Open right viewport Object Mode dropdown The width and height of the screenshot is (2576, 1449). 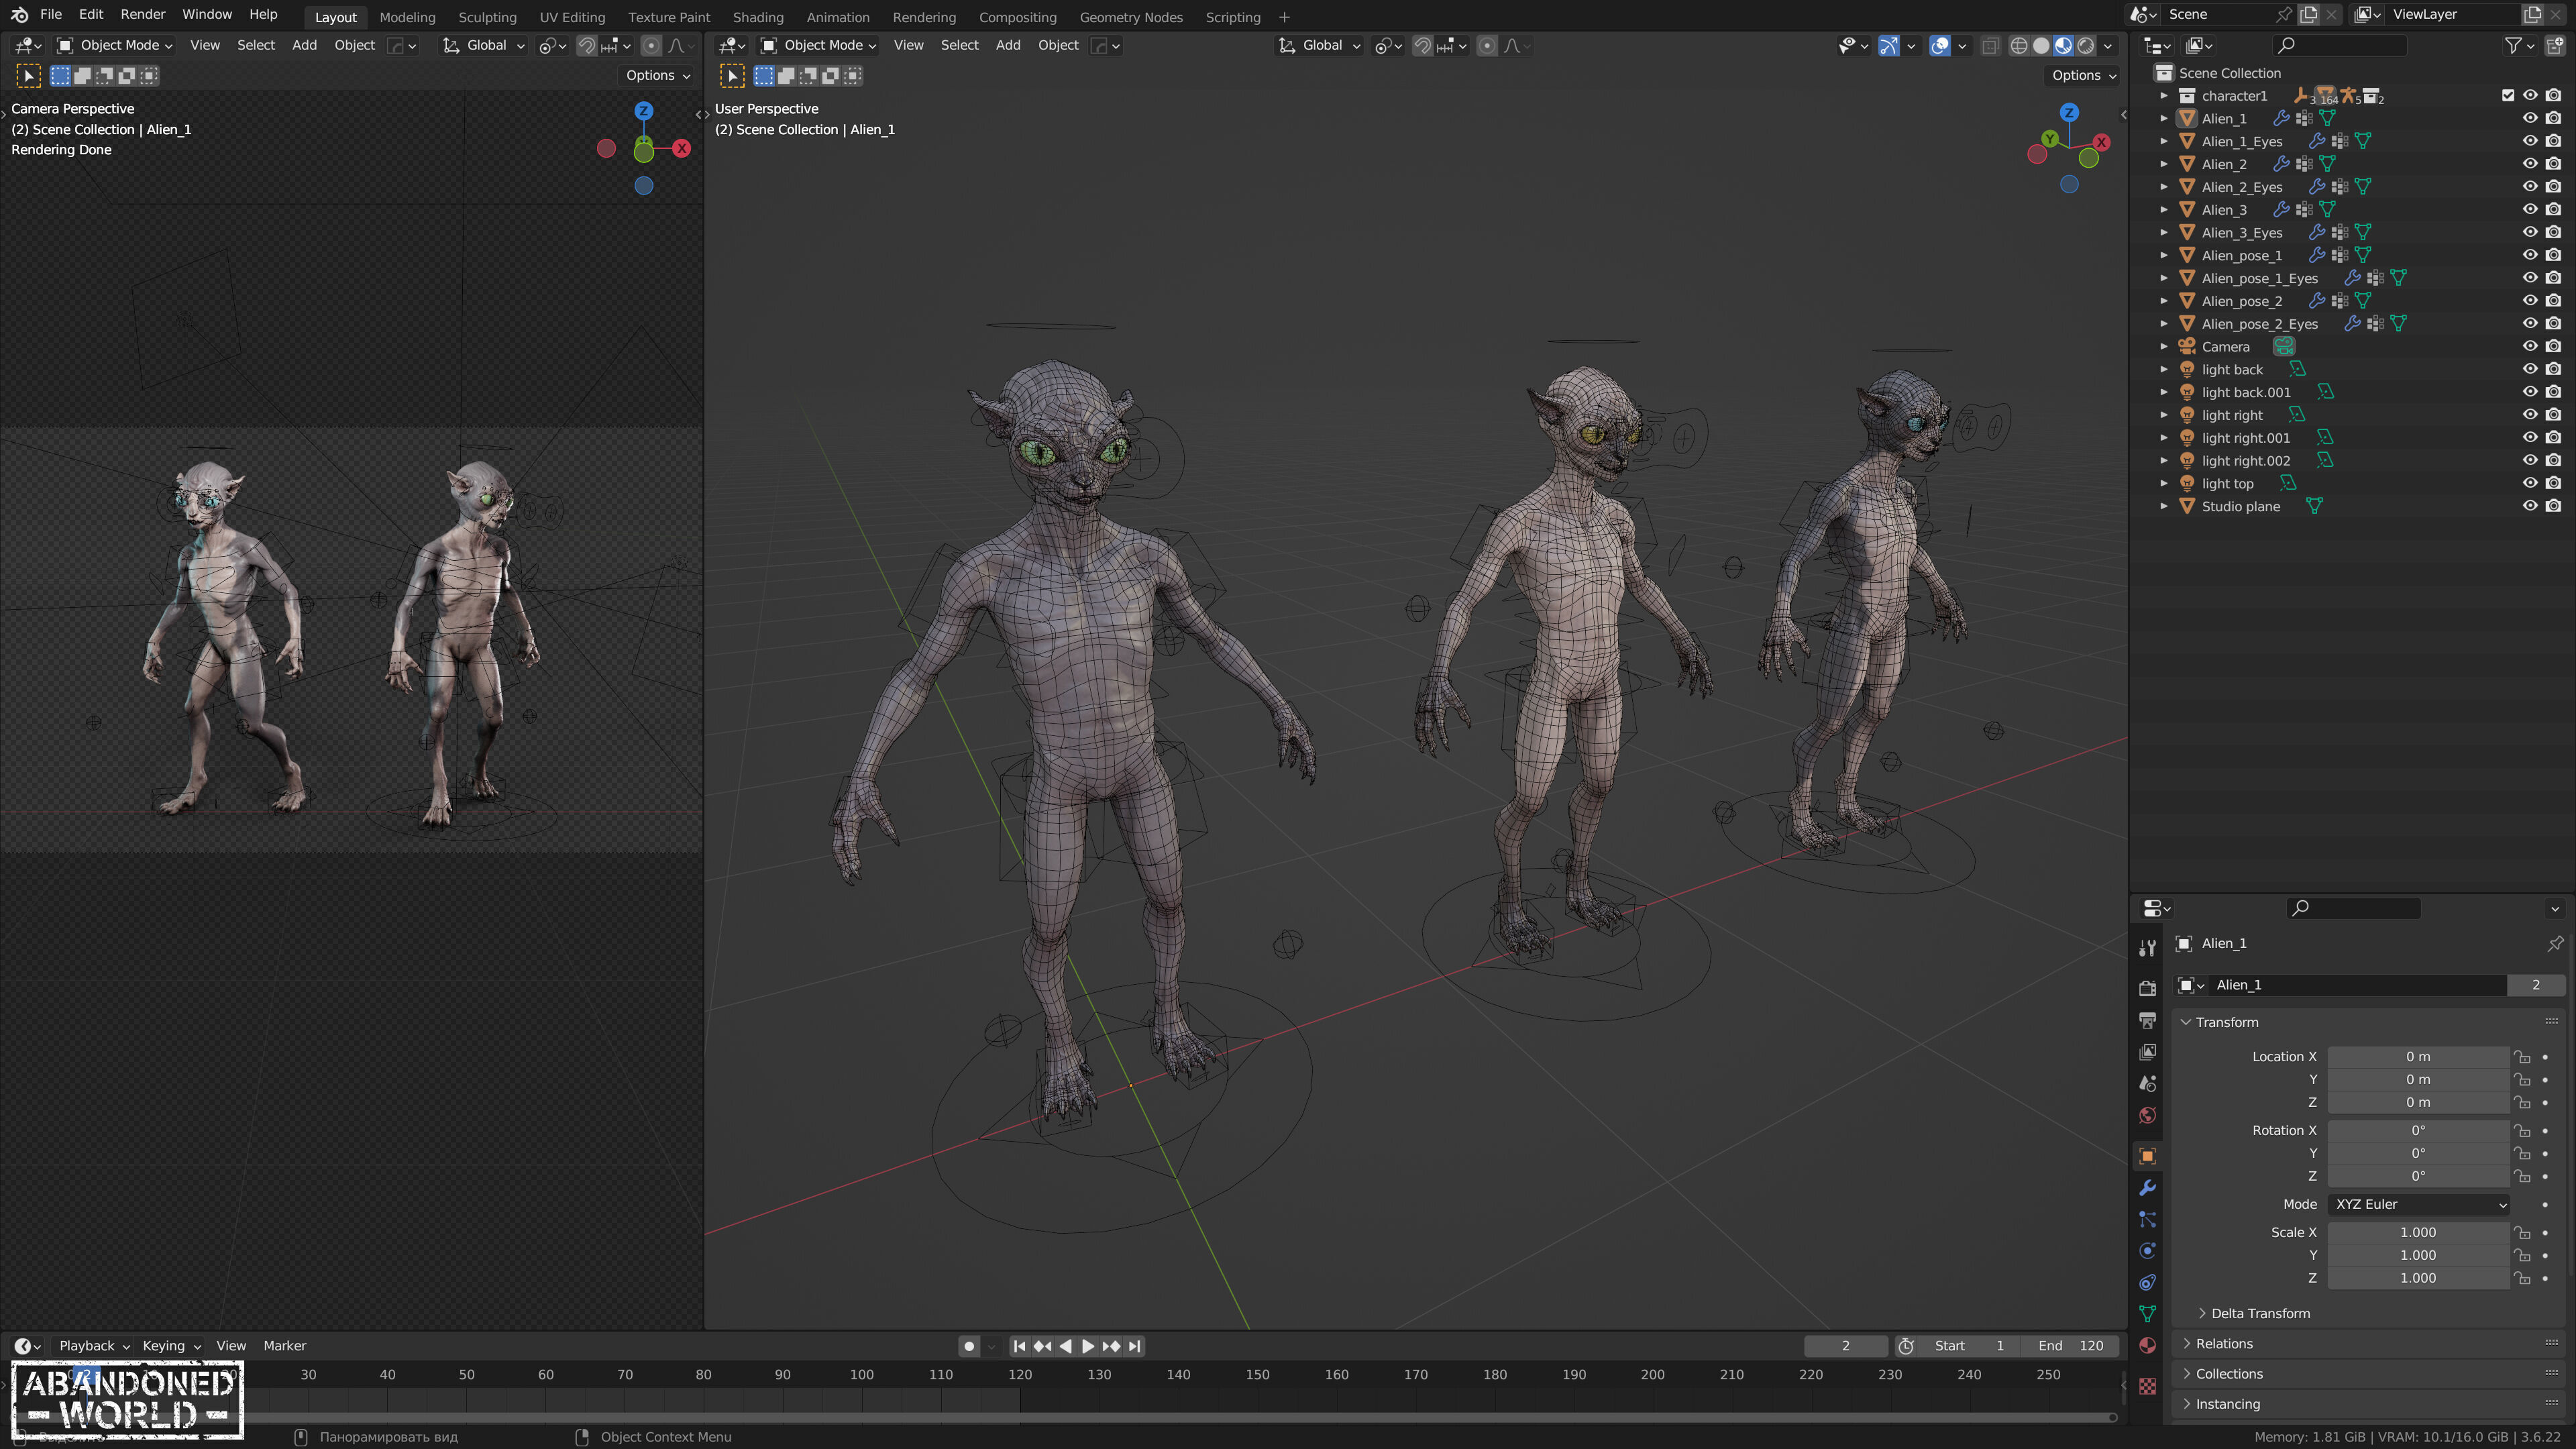819,46
